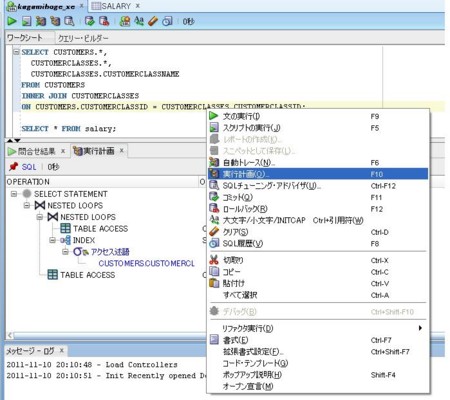Click the SQL link in results pane

click(29, 167)
